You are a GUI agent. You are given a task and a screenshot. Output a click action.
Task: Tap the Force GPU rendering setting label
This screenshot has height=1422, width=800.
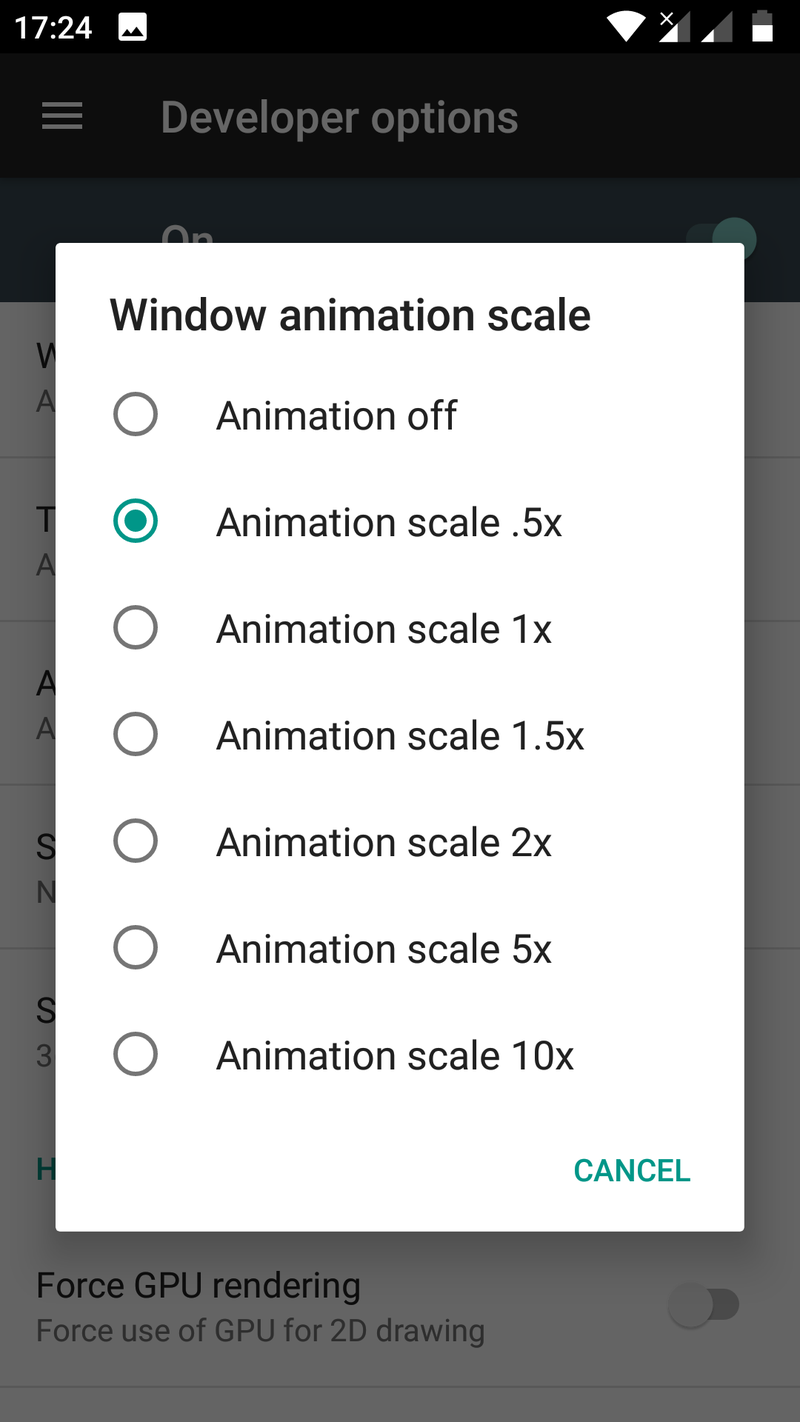tap(198, 1286)
